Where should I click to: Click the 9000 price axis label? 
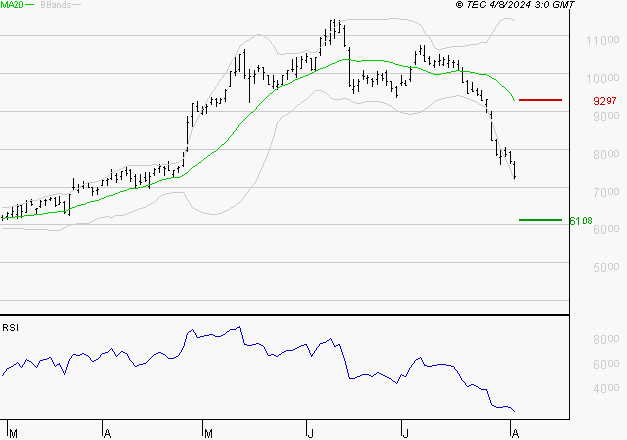click(x=606, y=116)
